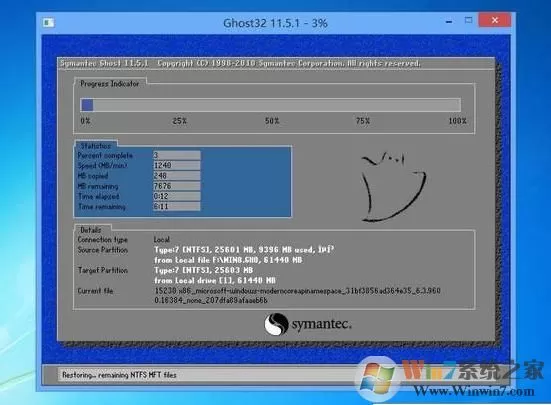Click the Time elapsed value 0:12

point(176,196)
